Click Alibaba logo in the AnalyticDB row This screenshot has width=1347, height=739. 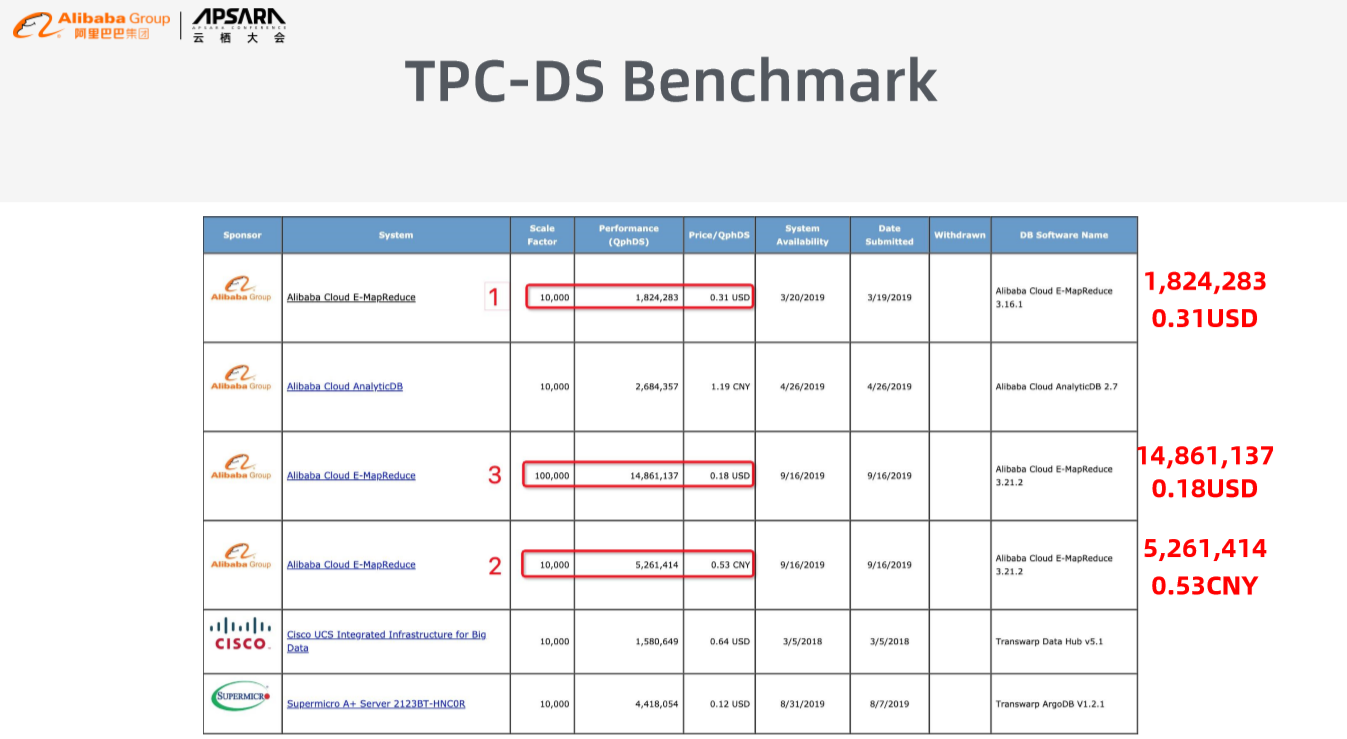tap(241, 378)
